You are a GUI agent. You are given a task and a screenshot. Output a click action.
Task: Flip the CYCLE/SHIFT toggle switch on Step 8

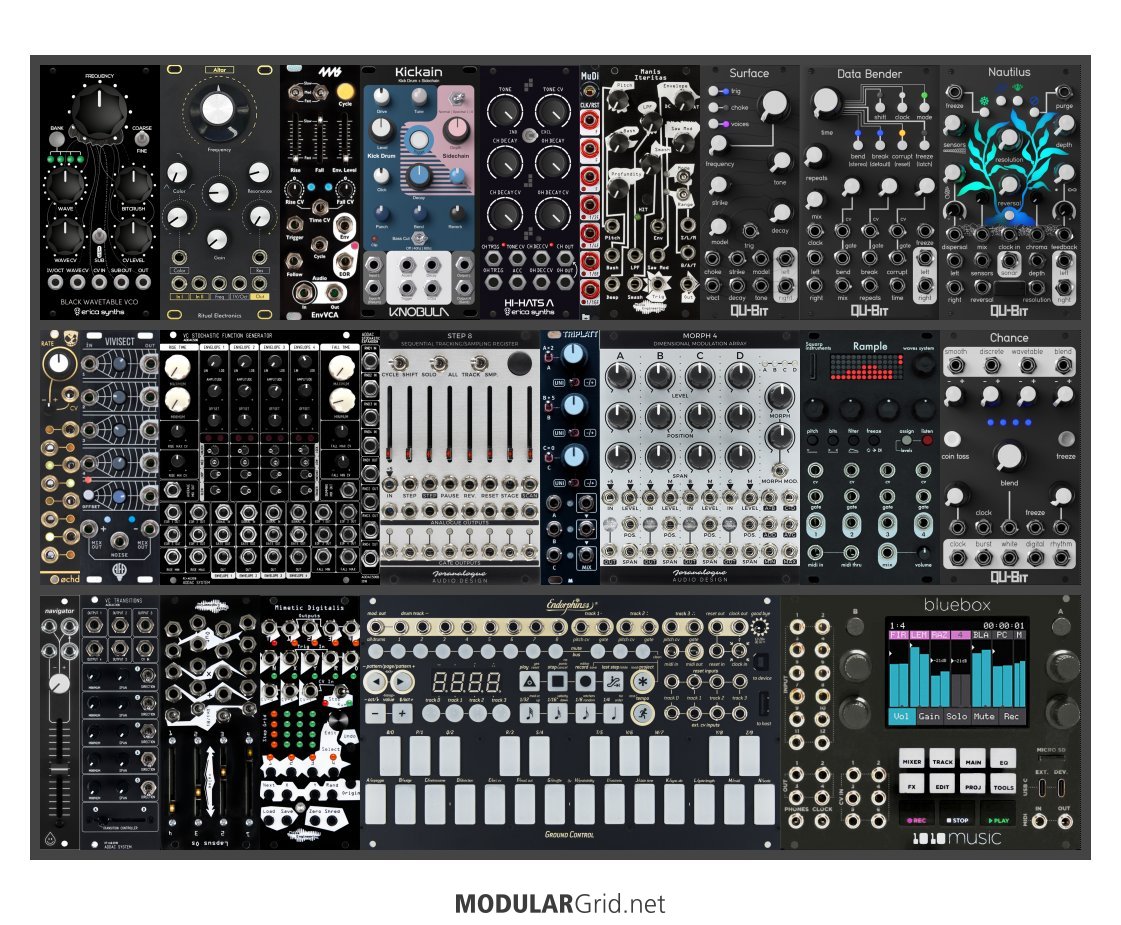pos(400,362)
